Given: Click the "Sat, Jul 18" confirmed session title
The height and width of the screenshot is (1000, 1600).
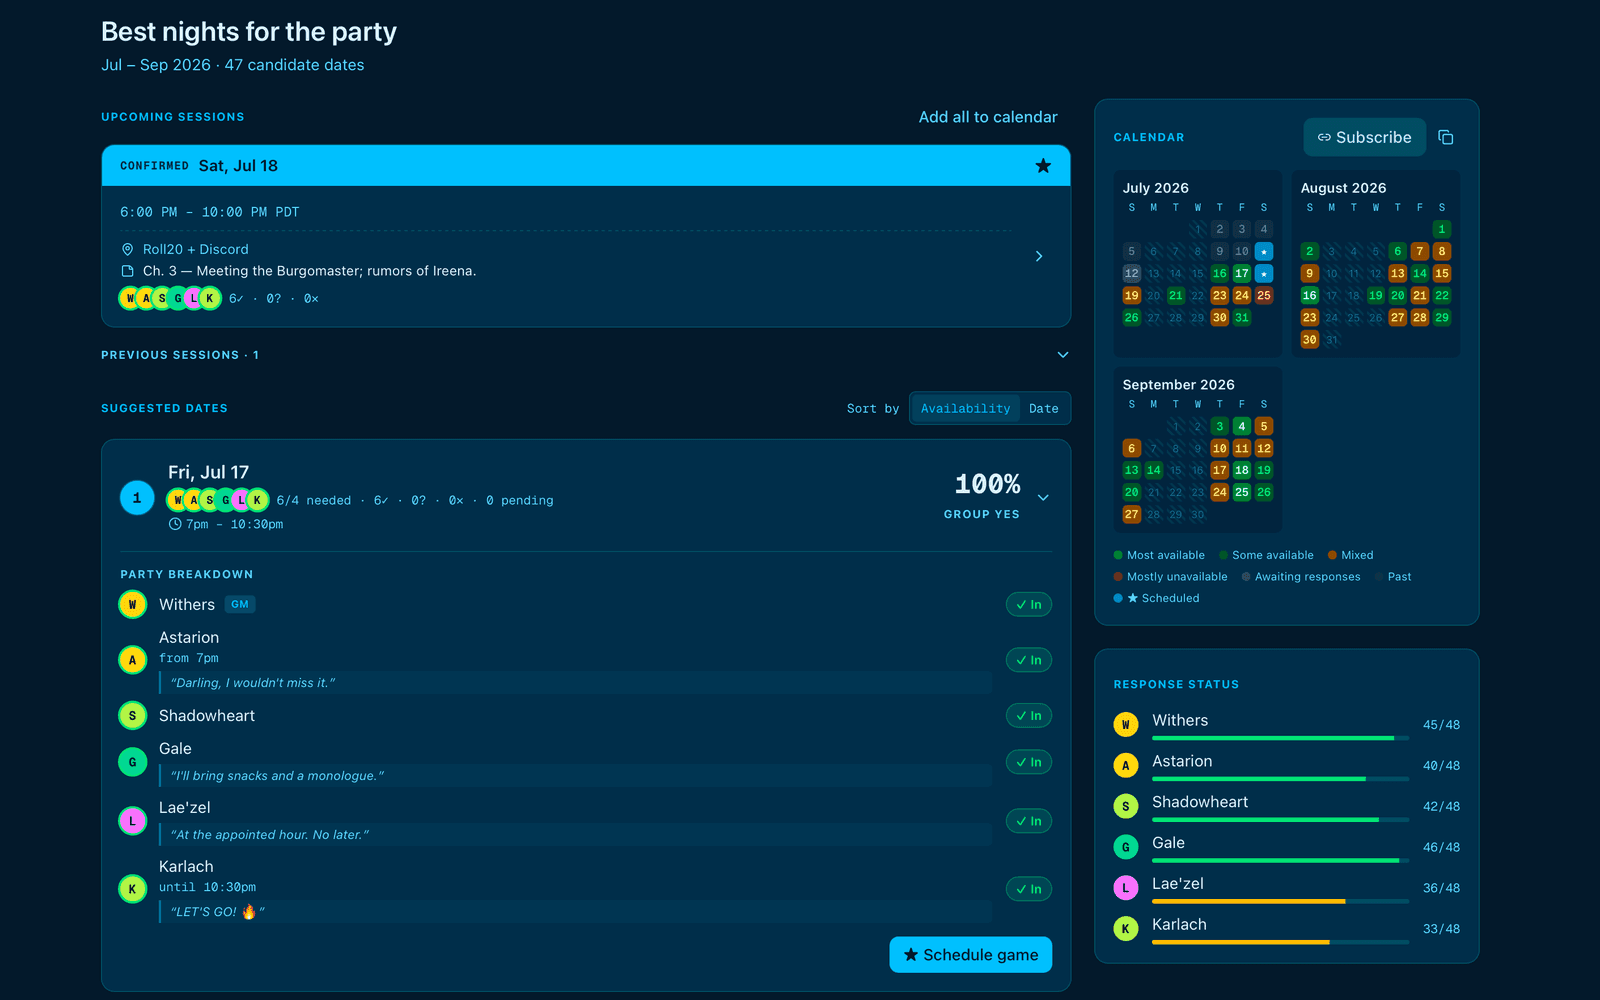Looking at the screenshot, I should pyautogui.click(x=238, y=166).
